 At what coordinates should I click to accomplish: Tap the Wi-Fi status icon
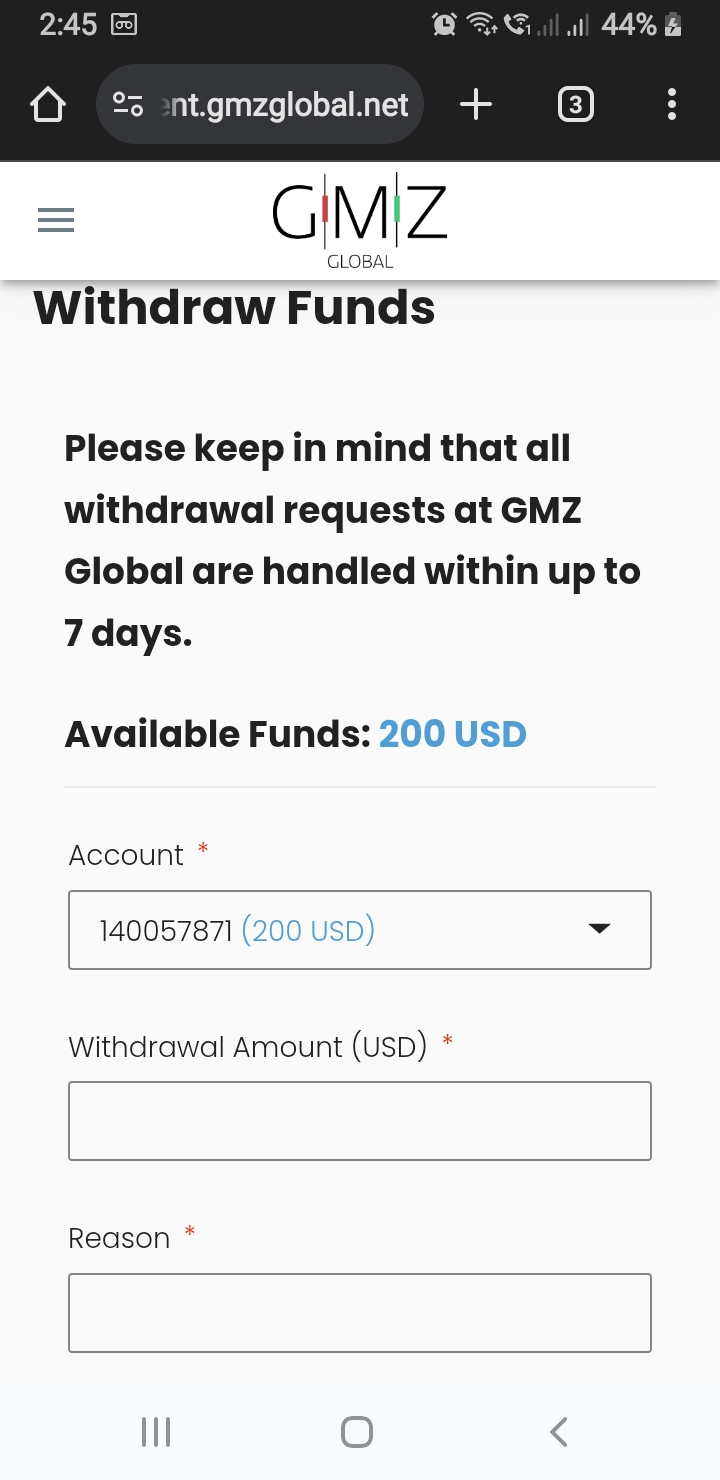[x=483, y=25]
